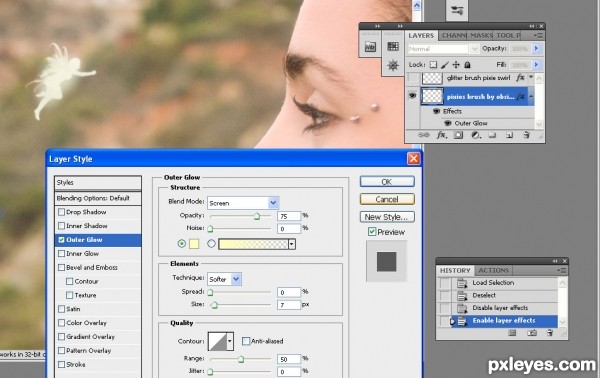This screenshot has height=378, width=600.
Task: Collapse History panel to icons with double arrow
Action: (555, 261)
